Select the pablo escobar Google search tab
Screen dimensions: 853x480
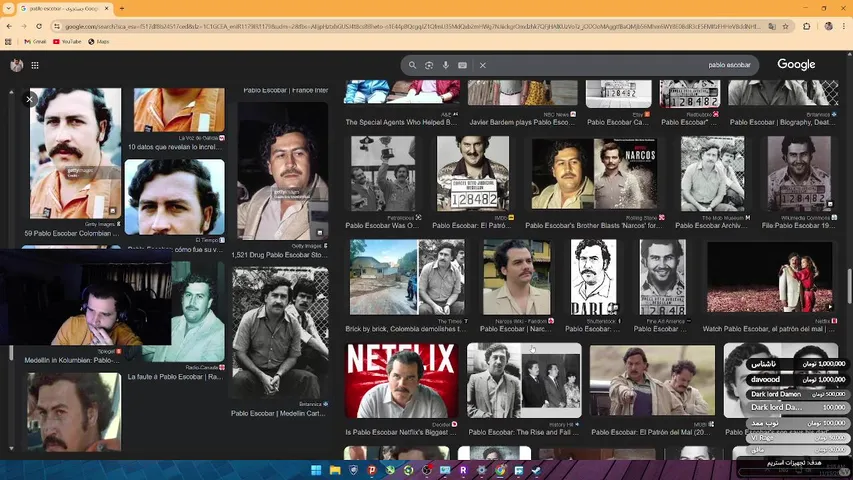(64, 8)
